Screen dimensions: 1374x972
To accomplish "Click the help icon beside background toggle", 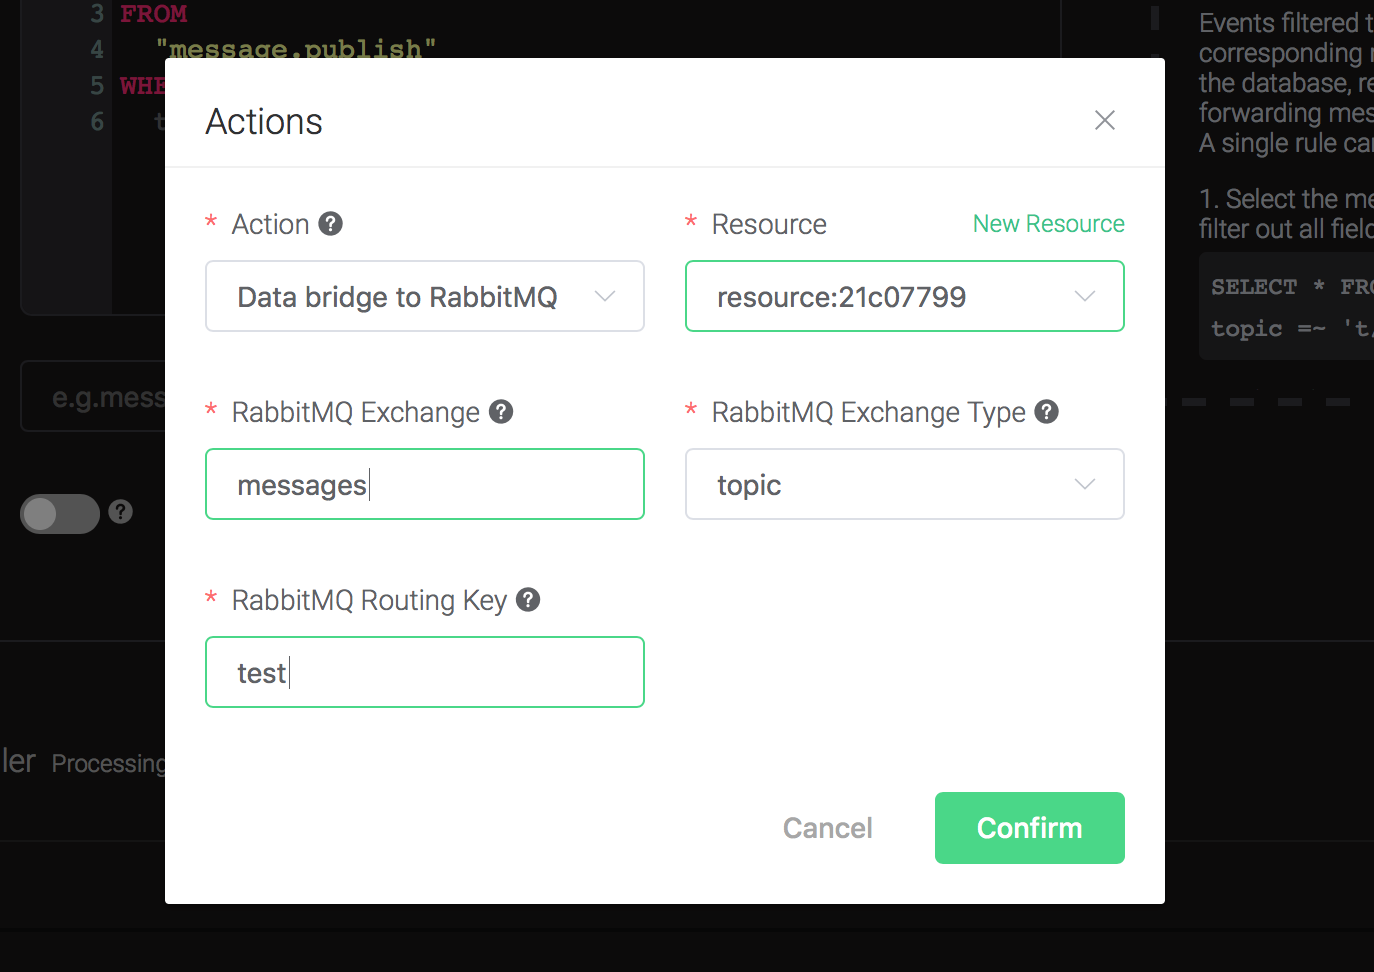I will 121,512.
